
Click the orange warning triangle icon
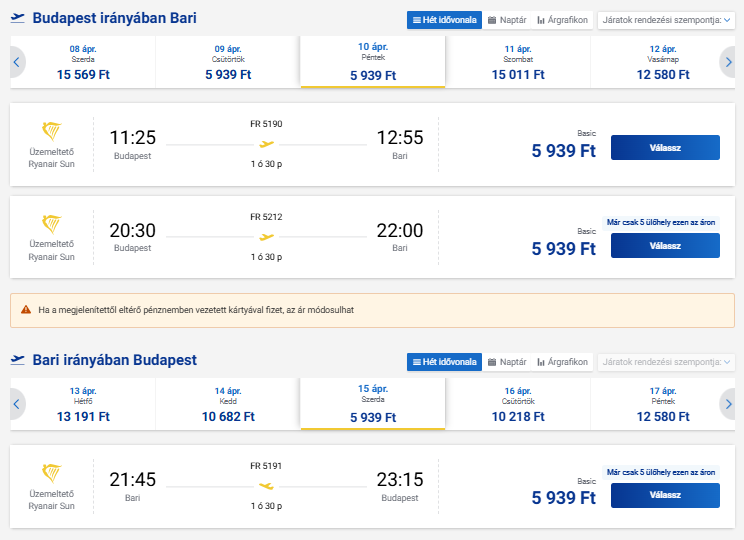(26, 310)
